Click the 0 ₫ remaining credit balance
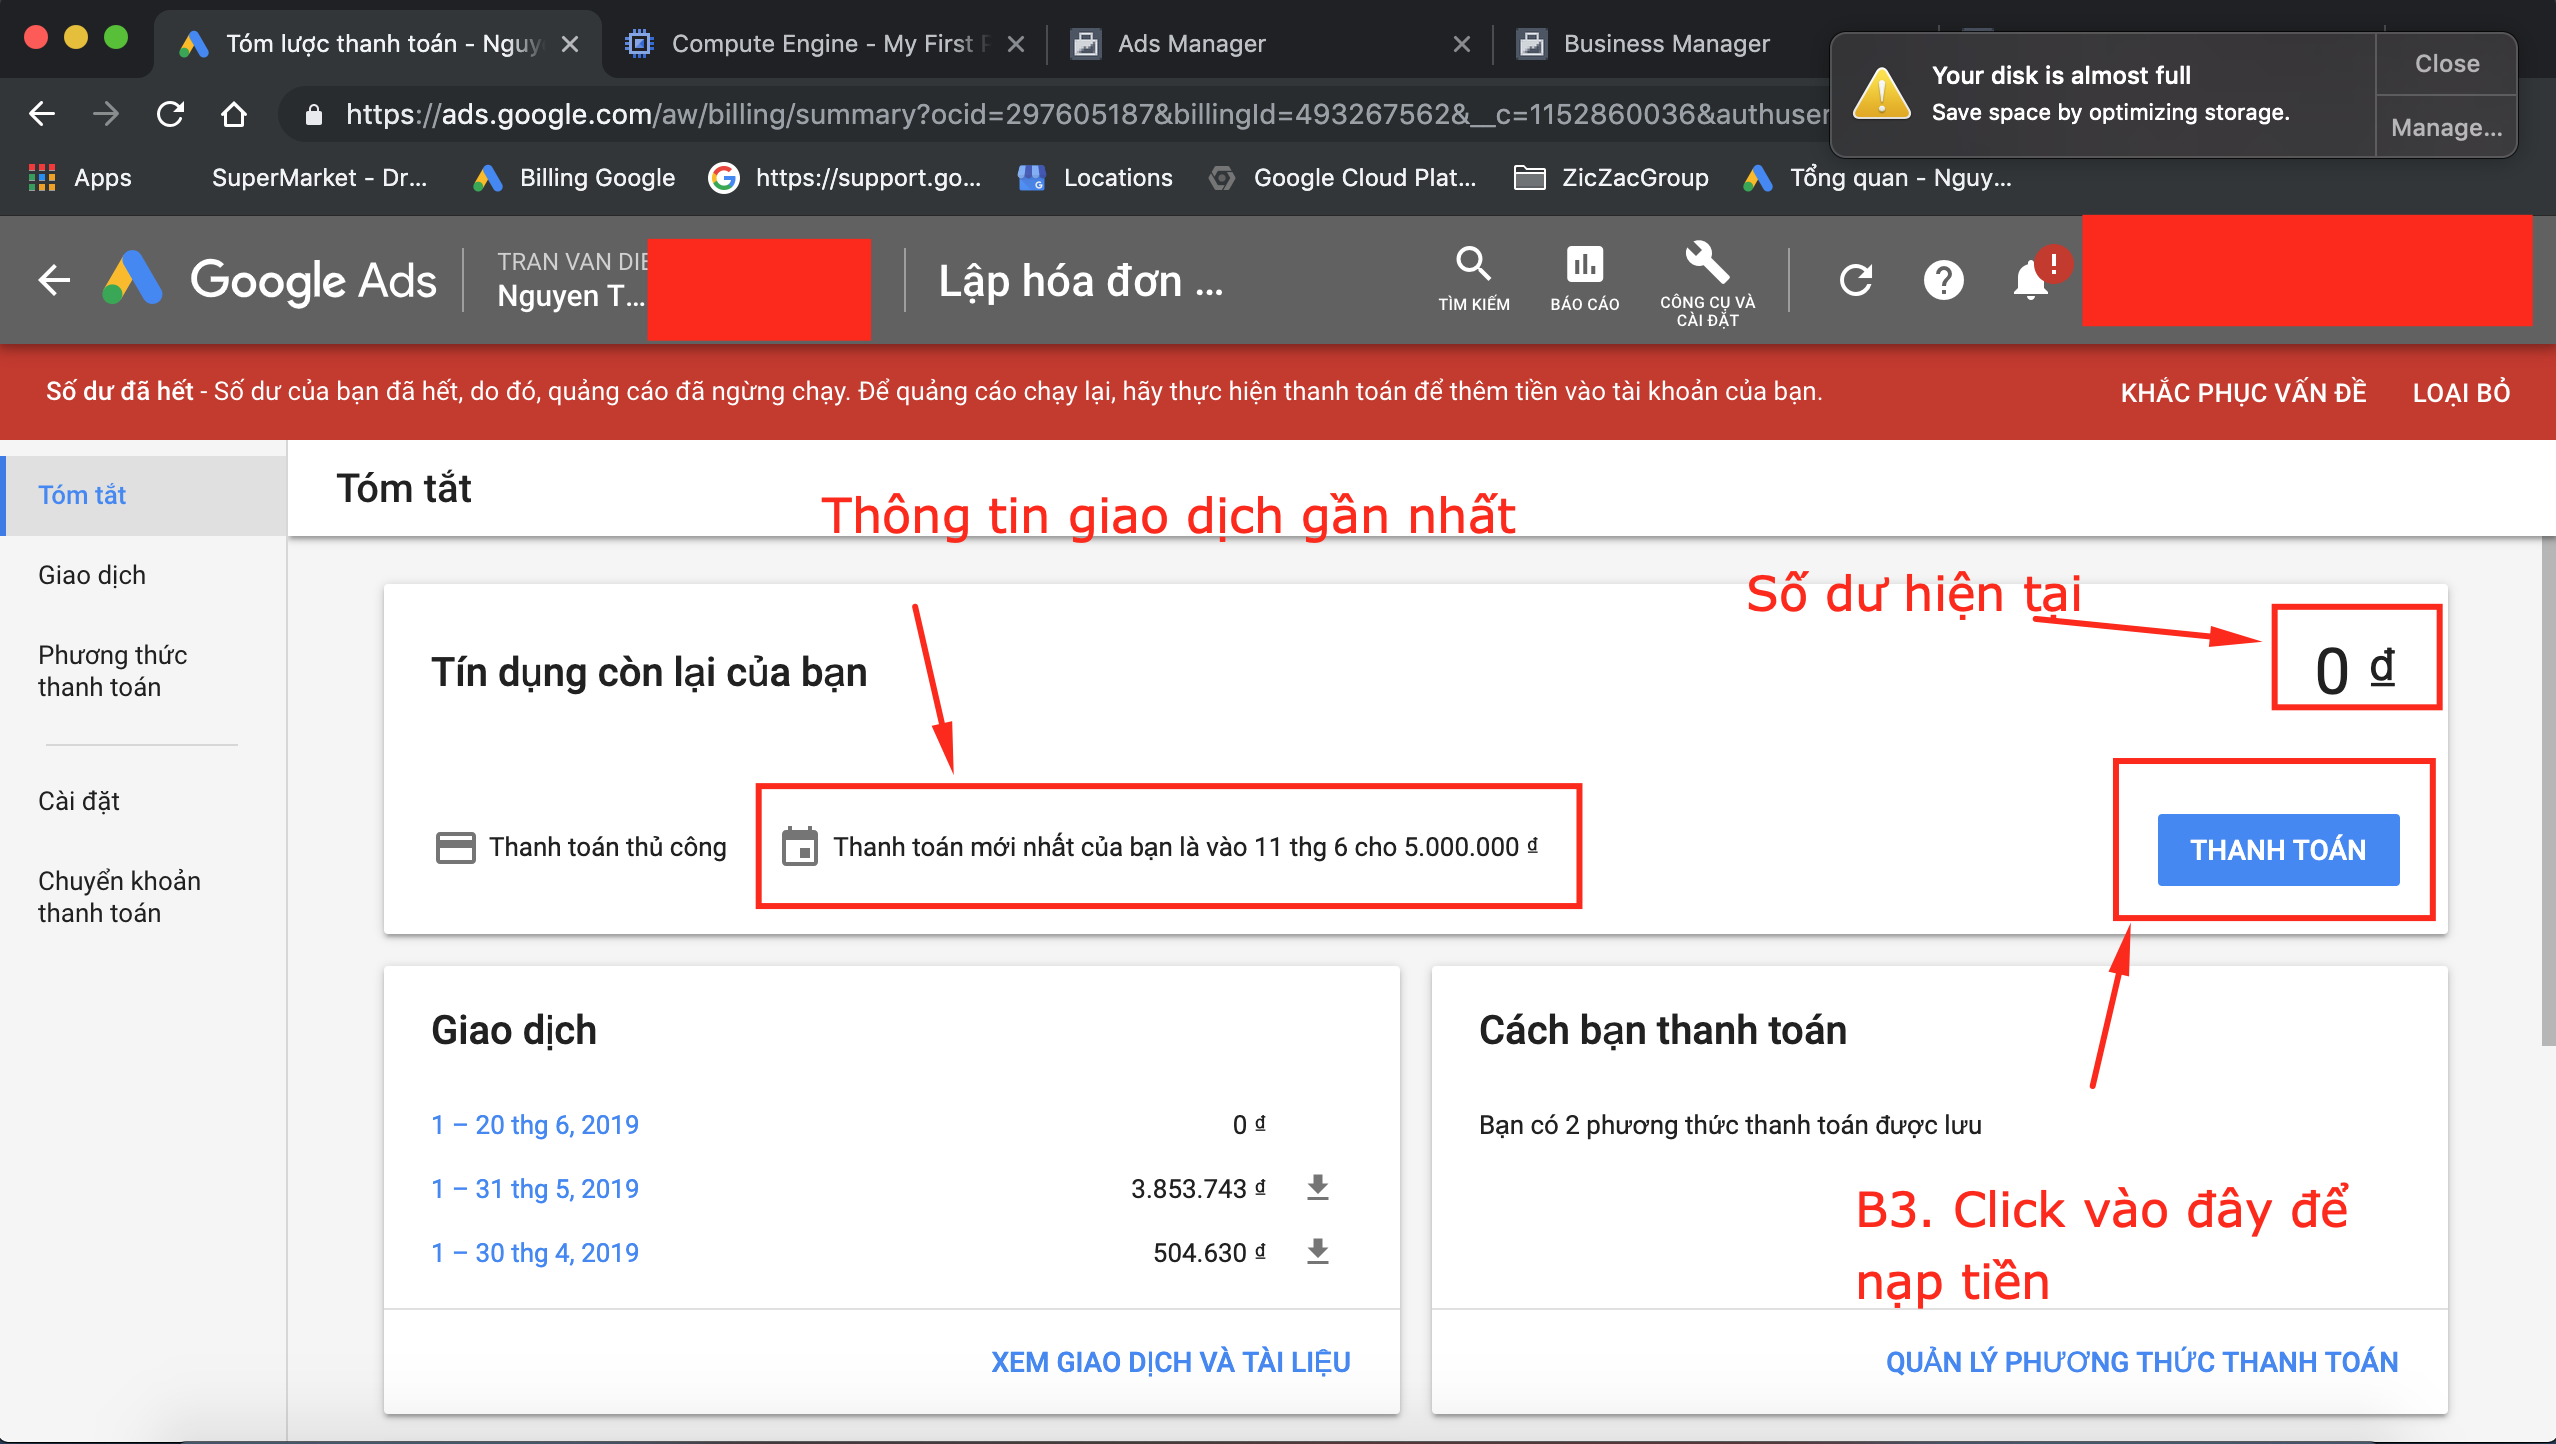Image resolution: width=2556 pixels, height=1444 pixels. pyautogui.click(x=2355, y=669)
